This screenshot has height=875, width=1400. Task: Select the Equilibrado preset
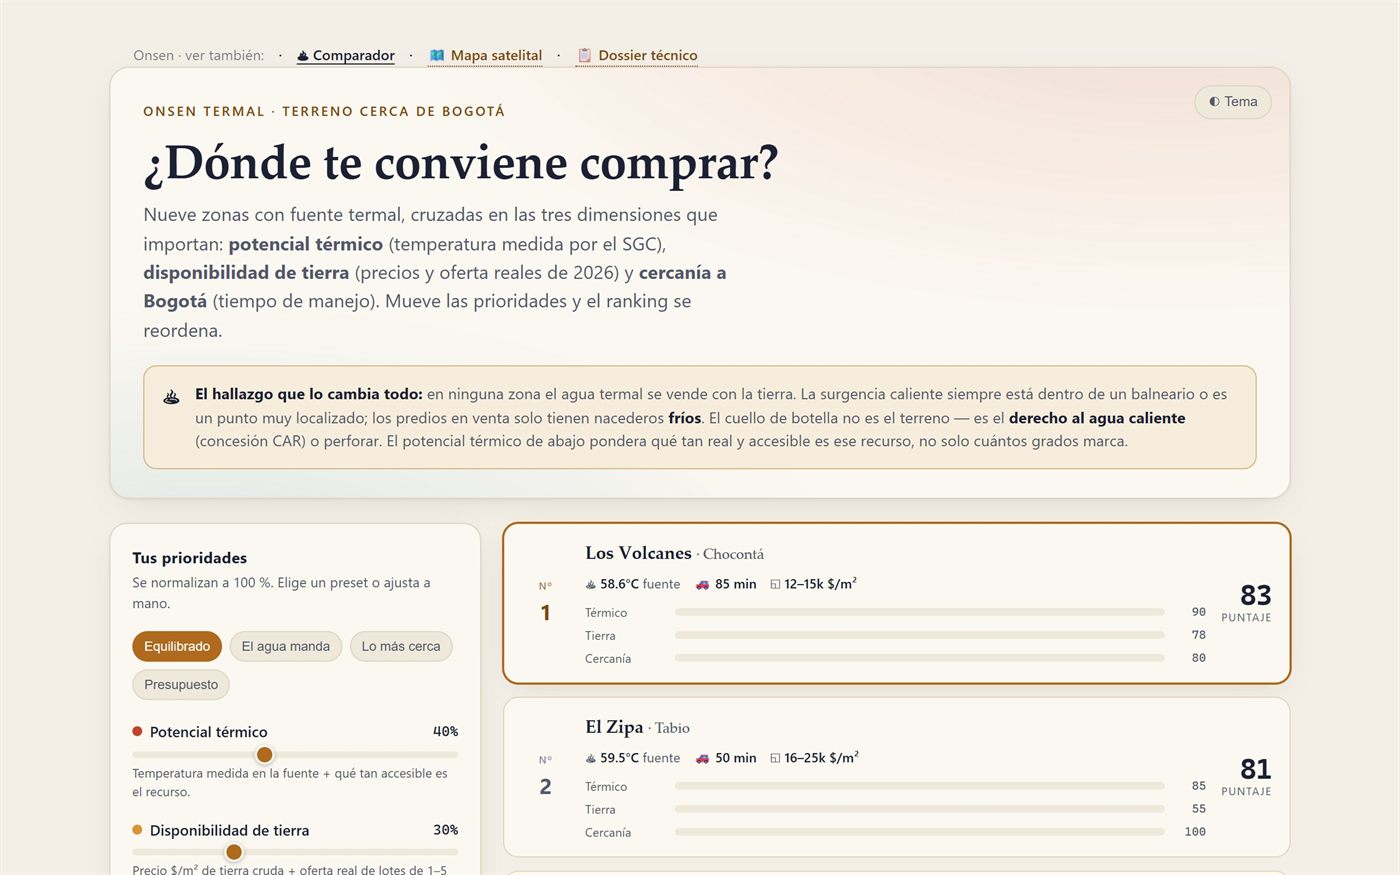click(x=177, y=646)
